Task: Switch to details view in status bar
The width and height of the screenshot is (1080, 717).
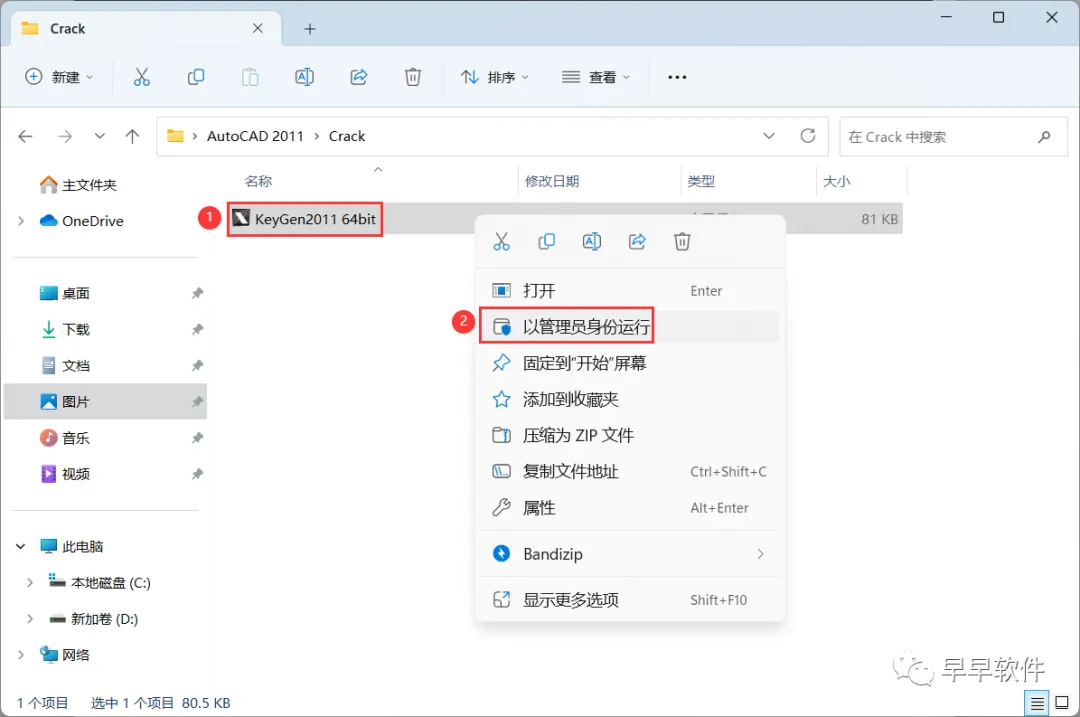Action: coord(1037,703)
